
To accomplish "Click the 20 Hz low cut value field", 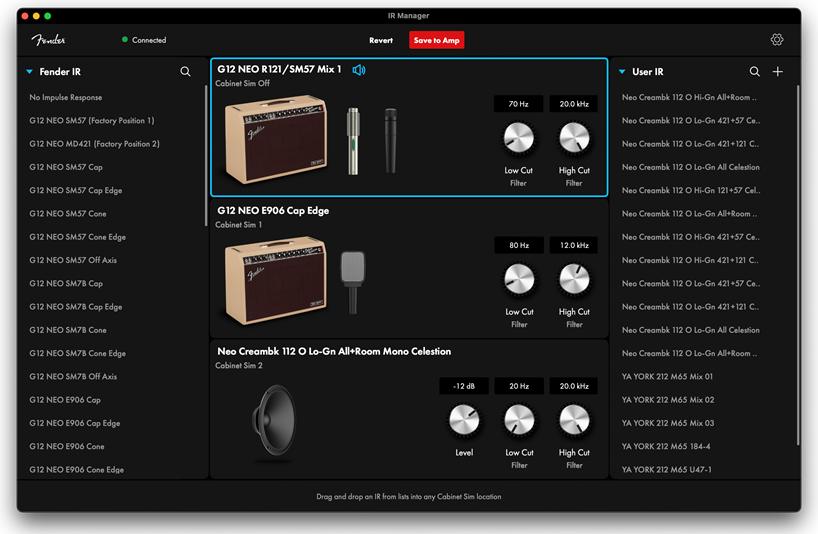I will [x=519, y=386].
